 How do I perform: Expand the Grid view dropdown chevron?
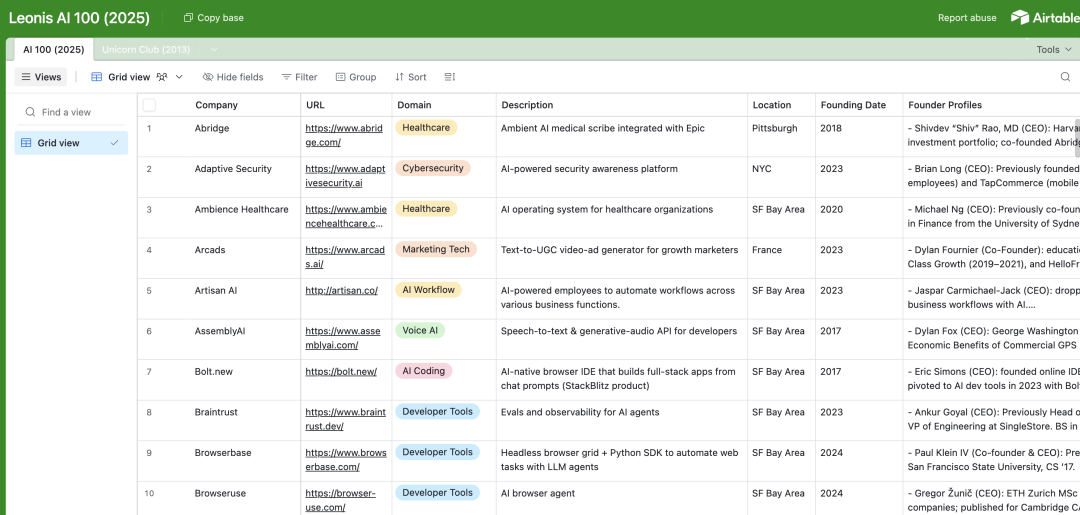180,77
